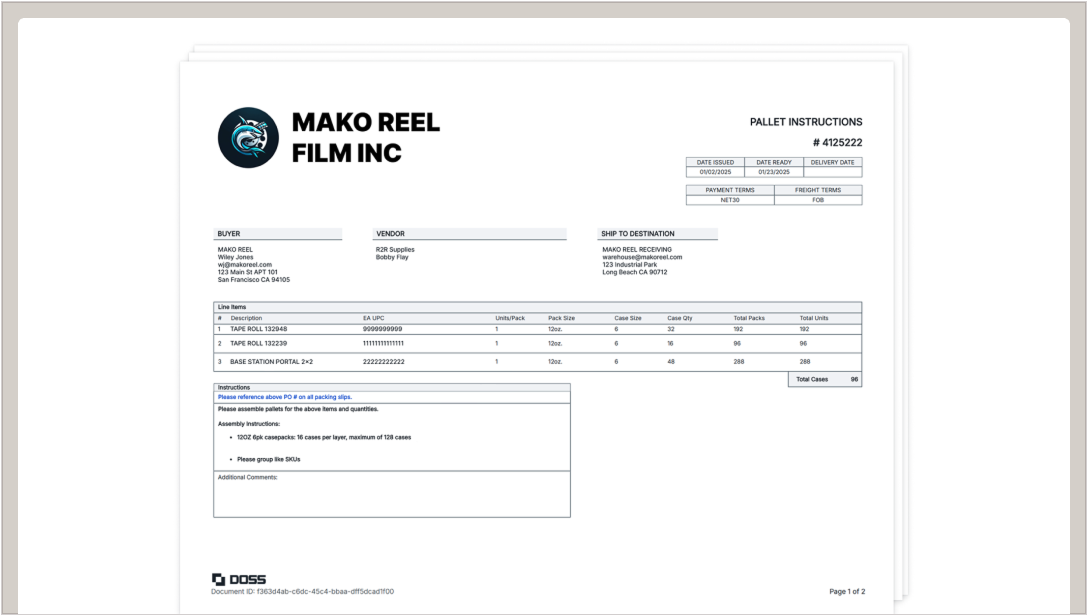Click the Mako Reel shark logo
The height and width of the screenshot is (615, 1087).
coord(248,138)
